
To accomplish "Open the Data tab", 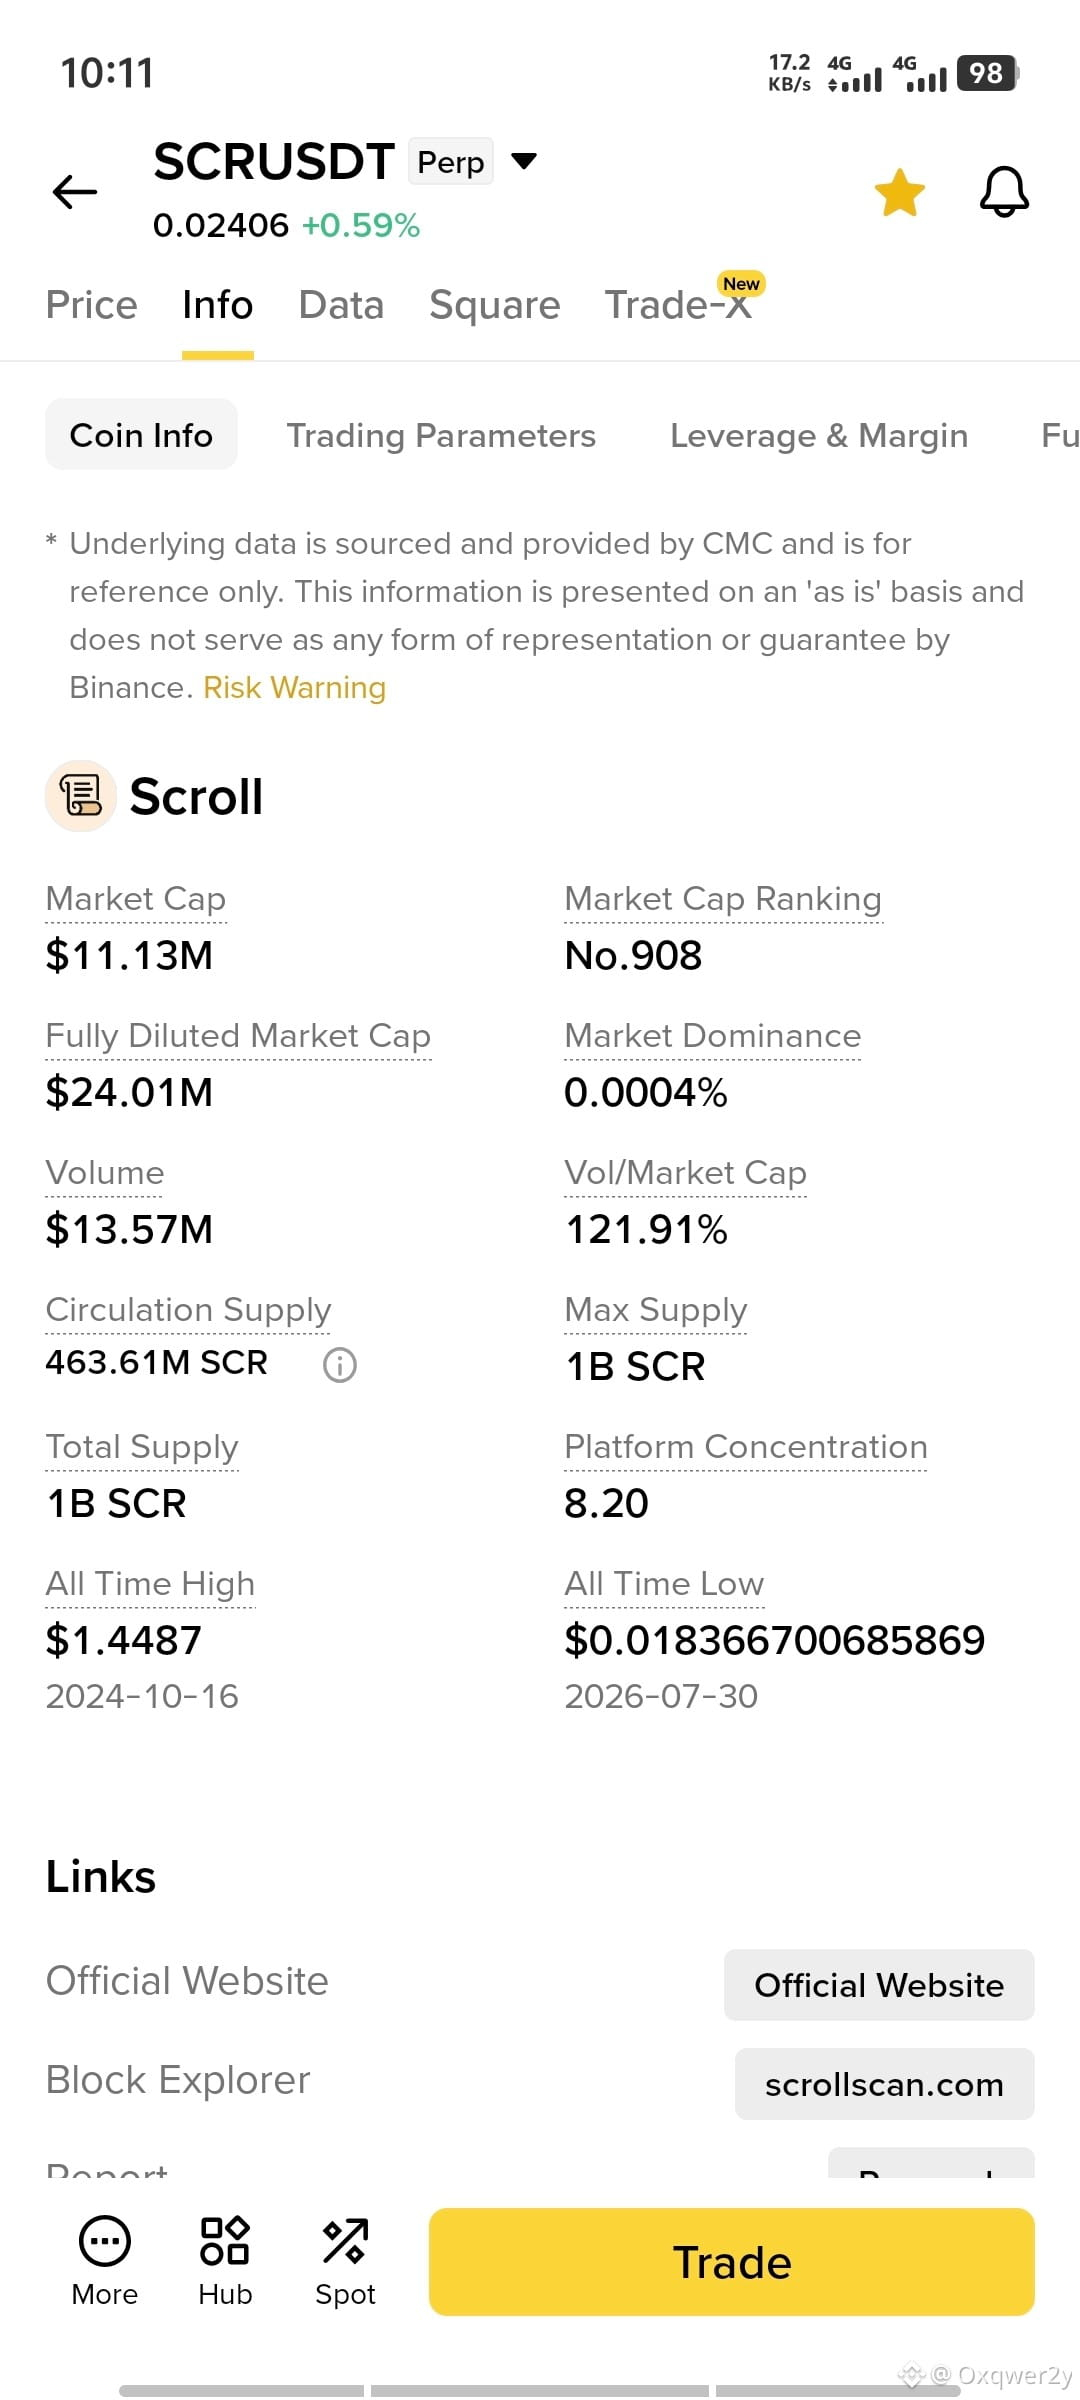I will point(341,305).
